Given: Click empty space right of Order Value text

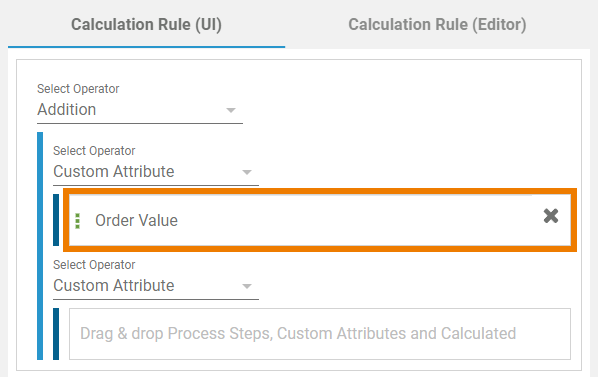Looking at the screenshot, I should [358, 220].
